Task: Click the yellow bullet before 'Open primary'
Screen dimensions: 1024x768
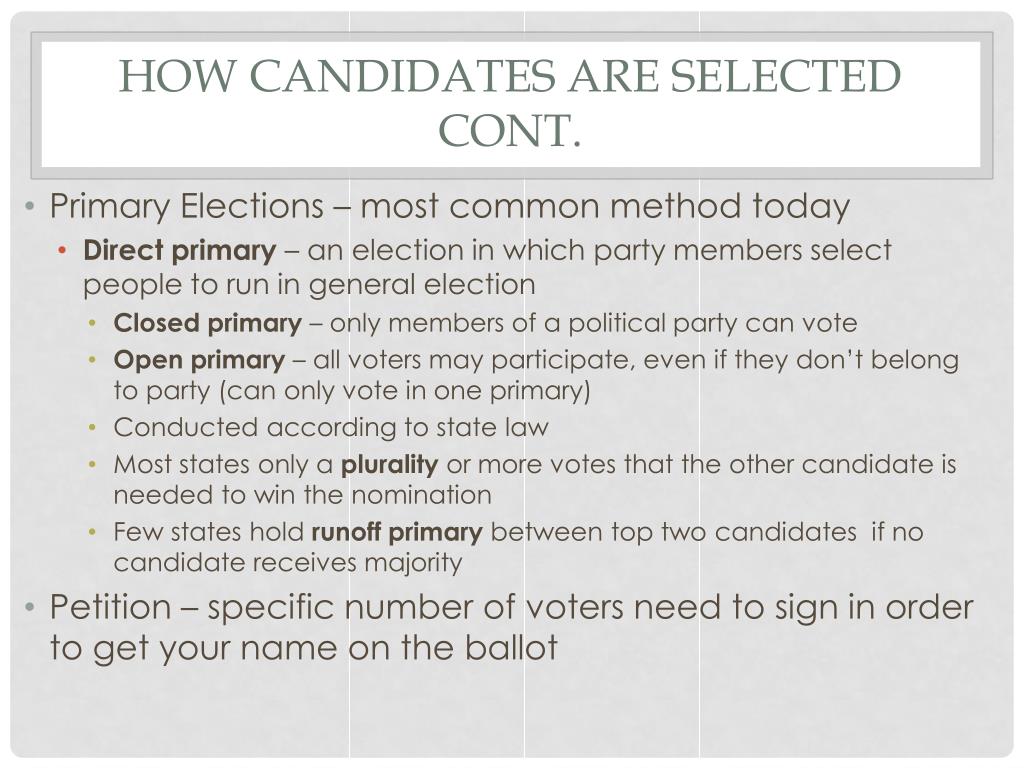Action: click(x=93, y=360)
